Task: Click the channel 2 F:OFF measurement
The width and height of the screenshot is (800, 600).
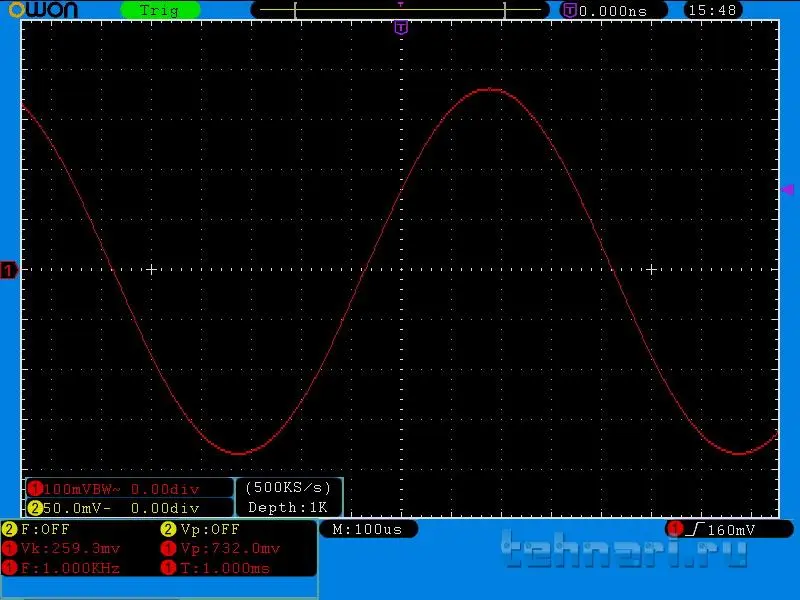Action: 45,529
